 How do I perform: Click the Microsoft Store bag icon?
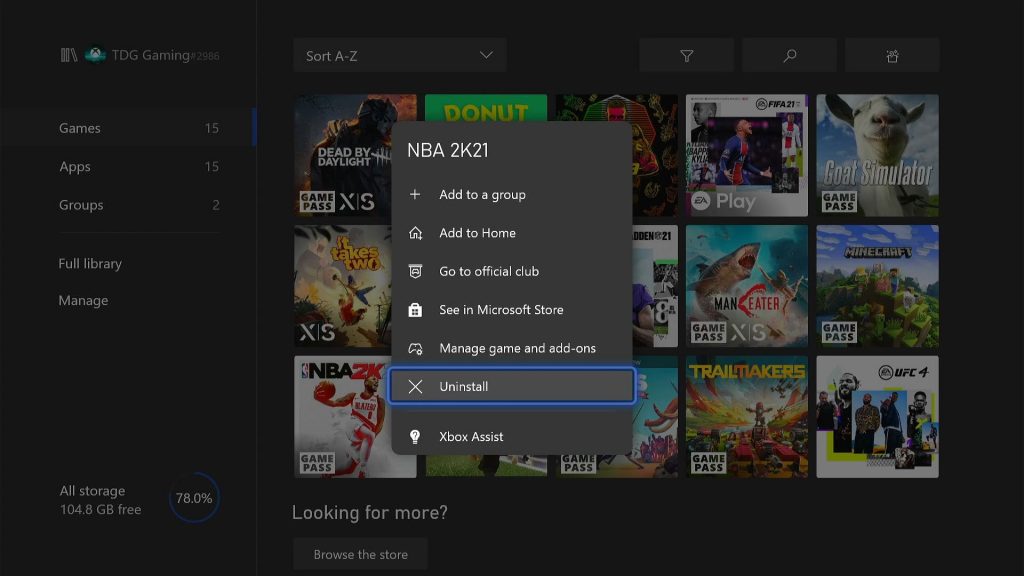pos(415,310)
